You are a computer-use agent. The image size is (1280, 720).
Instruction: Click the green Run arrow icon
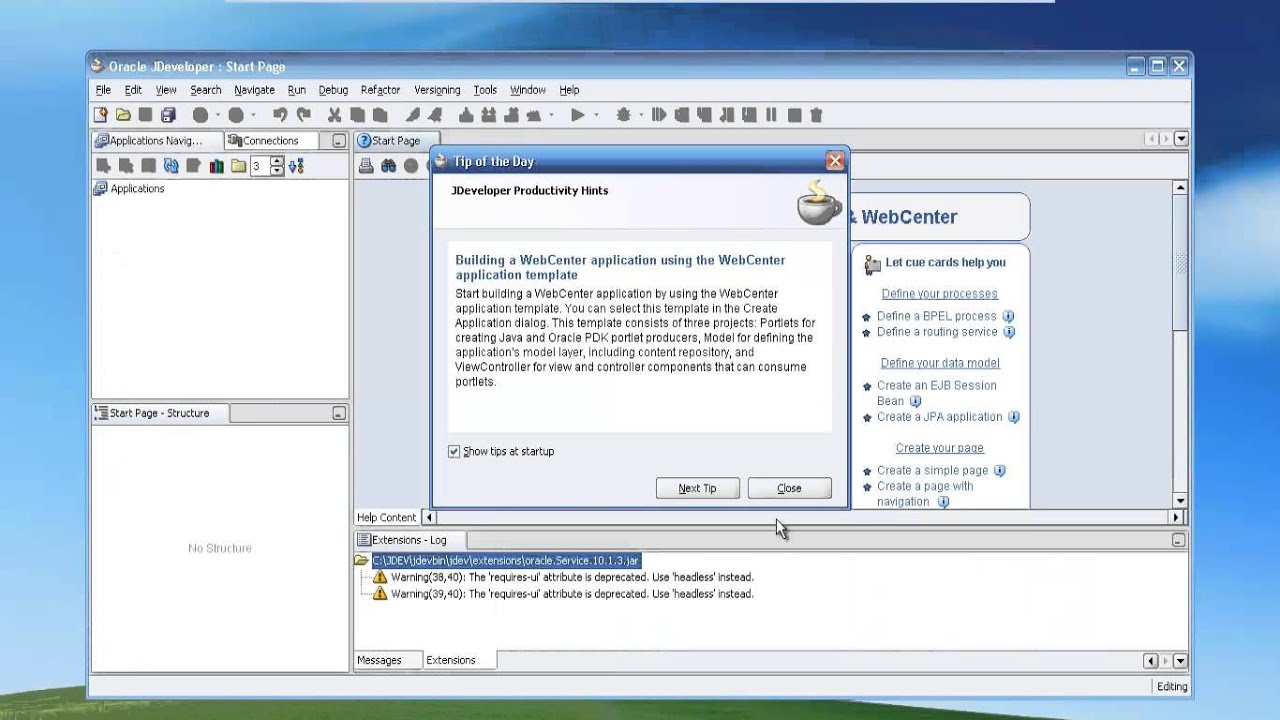tap(577, 115)
